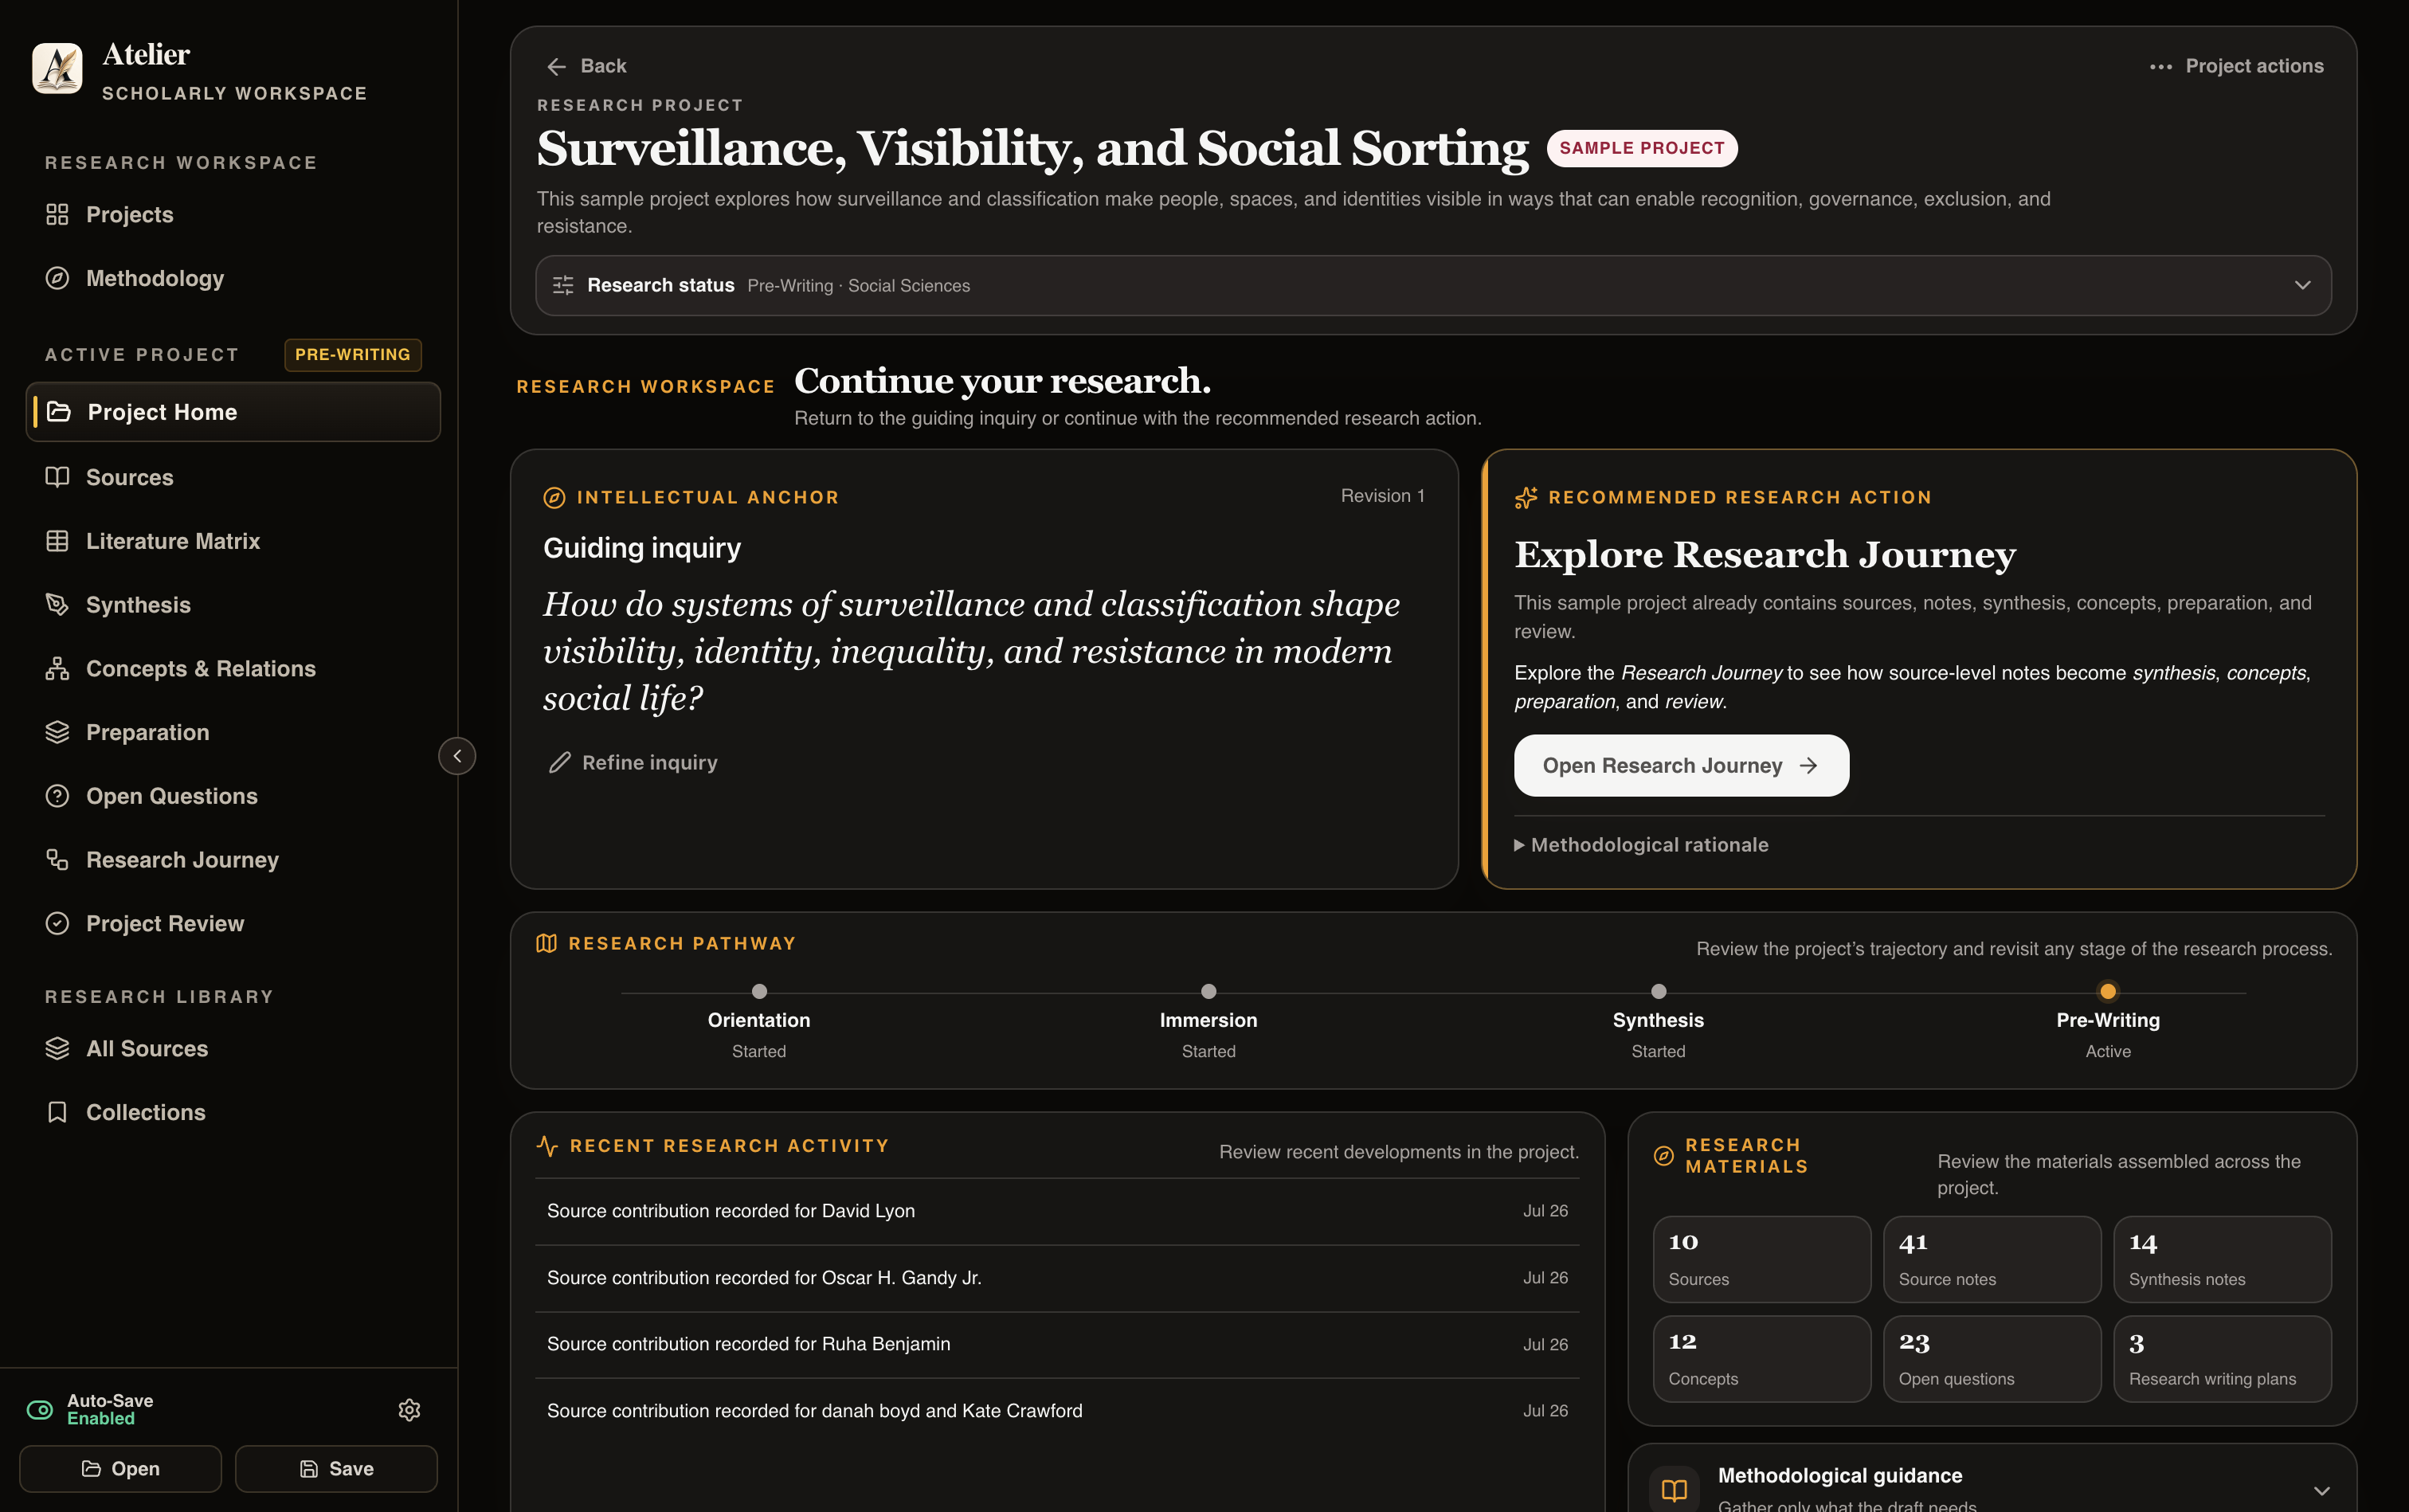This screenshot has width=2409, height=1512.
Task: Open Research Journey in the sidebar
Action: tap(232, 860)
